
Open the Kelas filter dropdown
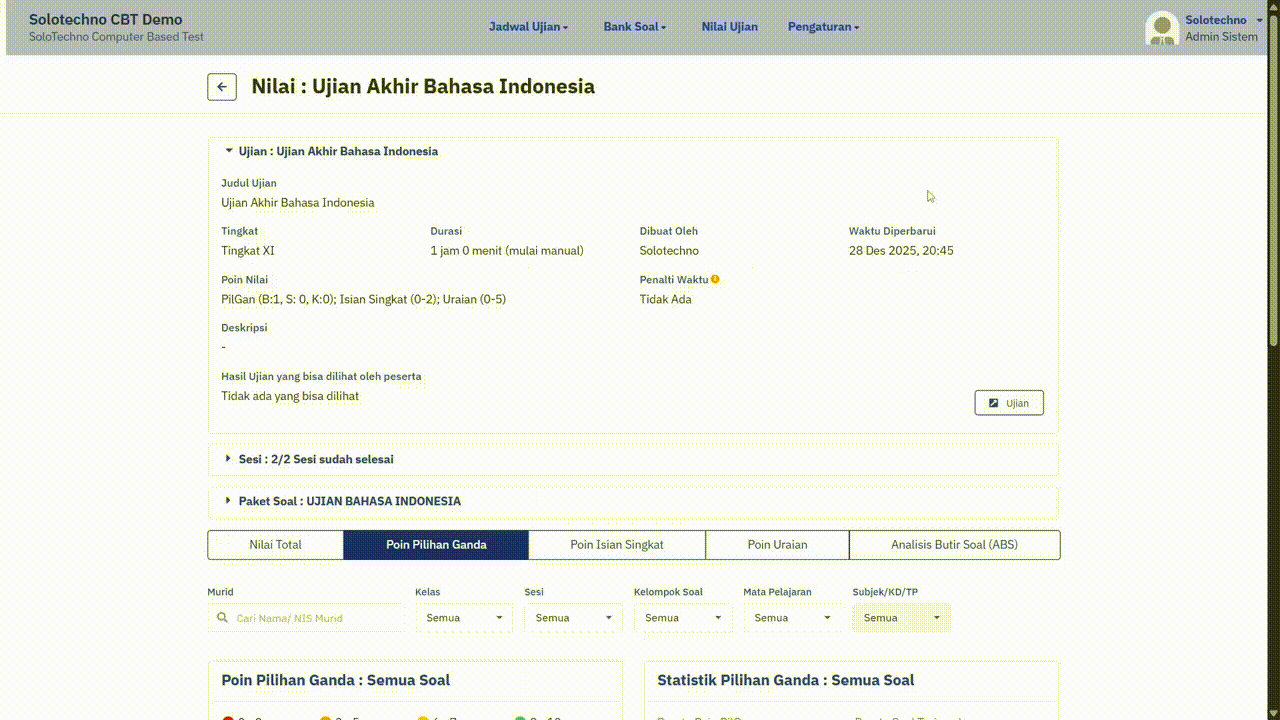464,618
